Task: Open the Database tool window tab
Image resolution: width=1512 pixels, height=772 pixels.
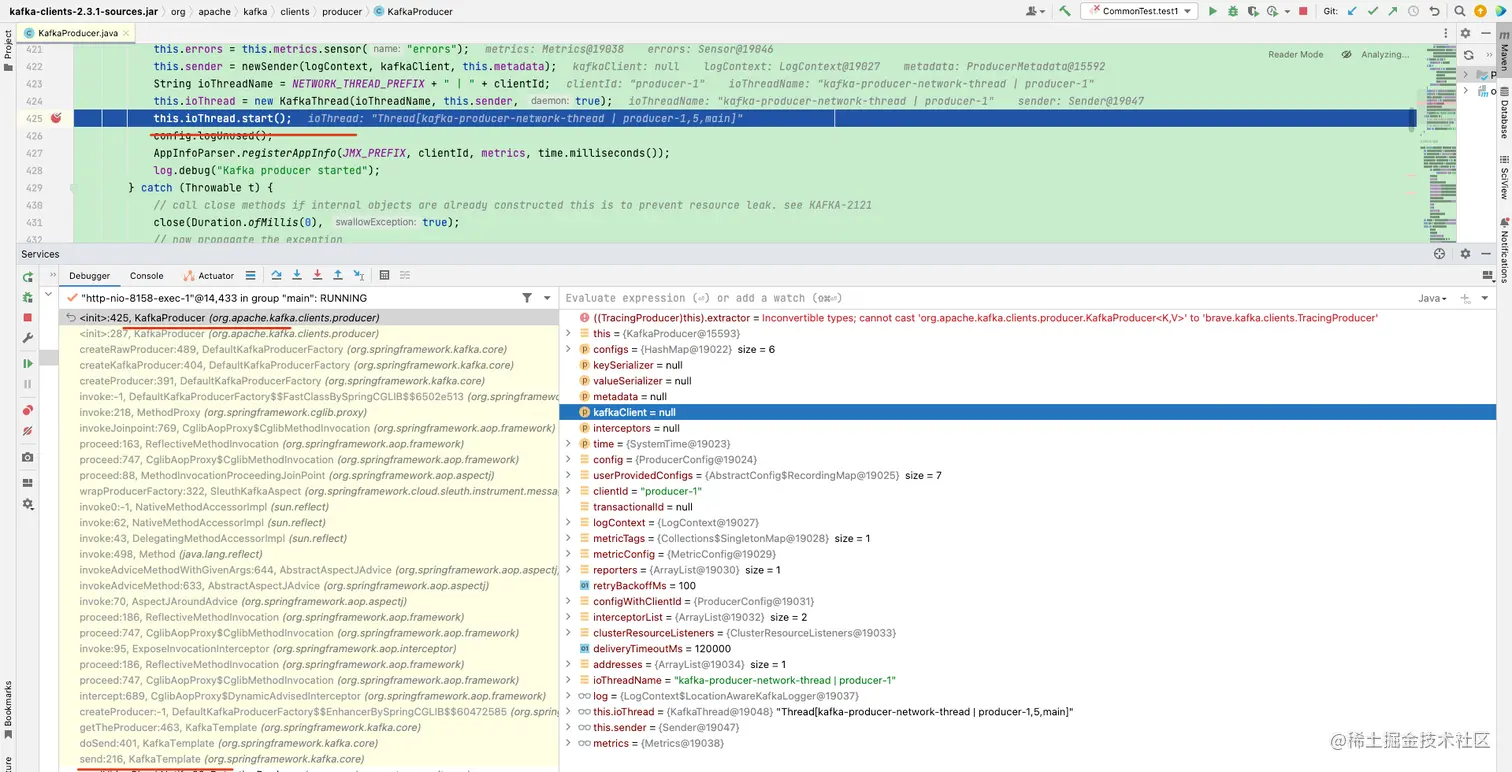Action: pos(1503,111)
